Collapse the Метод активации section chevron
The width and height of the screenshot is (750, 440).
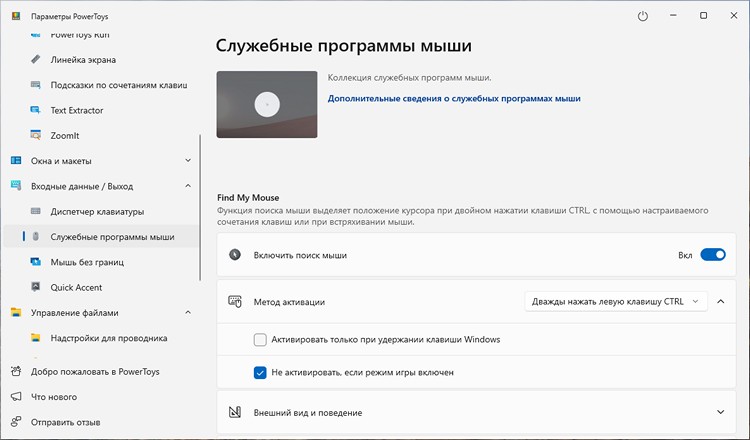(721, 302)
